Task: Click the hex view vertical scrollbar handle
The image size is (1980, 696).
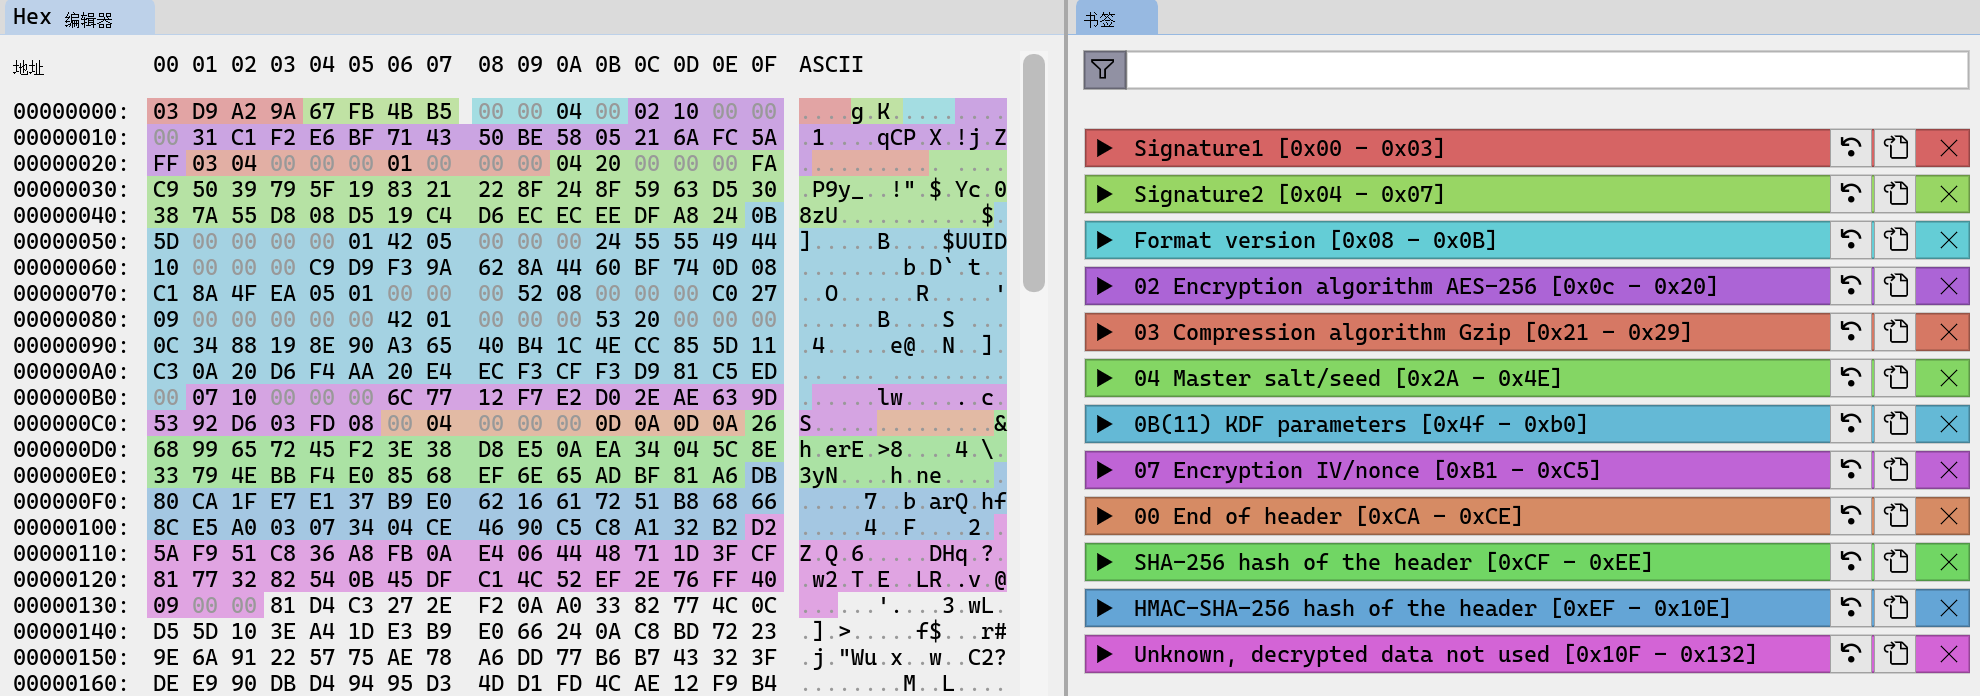Action: (x=1034, y=172)
